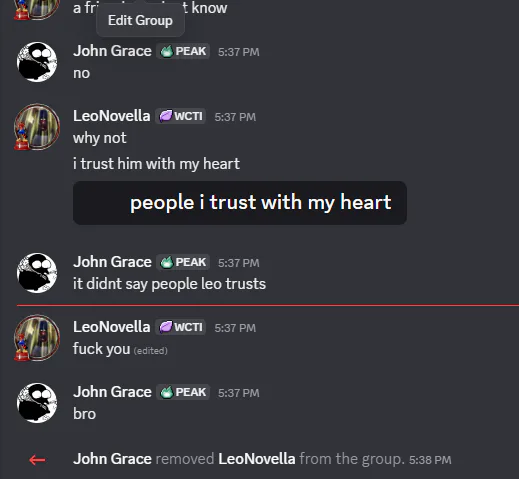Click the red removed-member arrow icon
This screenshot has width=519, height=479.
[x=37, y=460]
